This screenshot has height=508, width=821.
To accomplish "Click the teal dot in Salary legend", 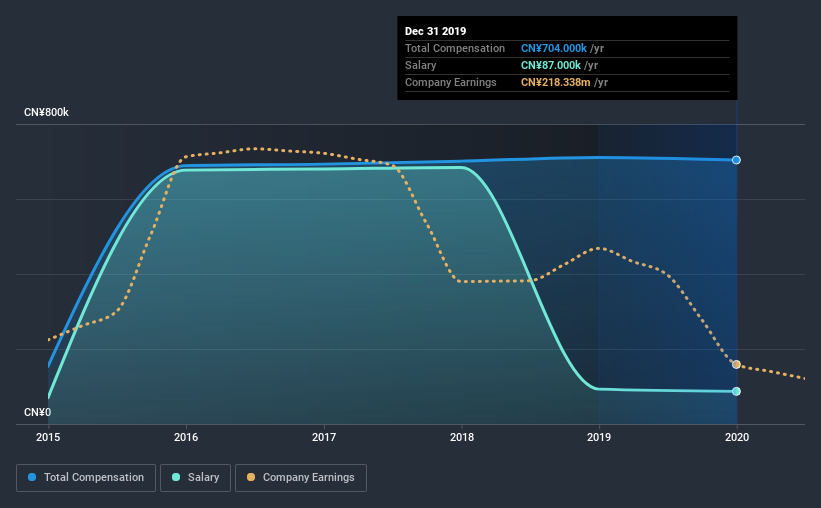I will (176, 477).
